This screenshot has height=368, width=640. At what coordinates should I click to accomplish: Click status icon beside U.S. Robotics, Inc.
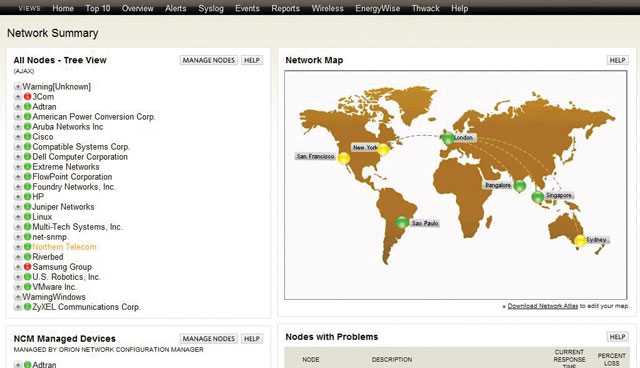[27, 277]
